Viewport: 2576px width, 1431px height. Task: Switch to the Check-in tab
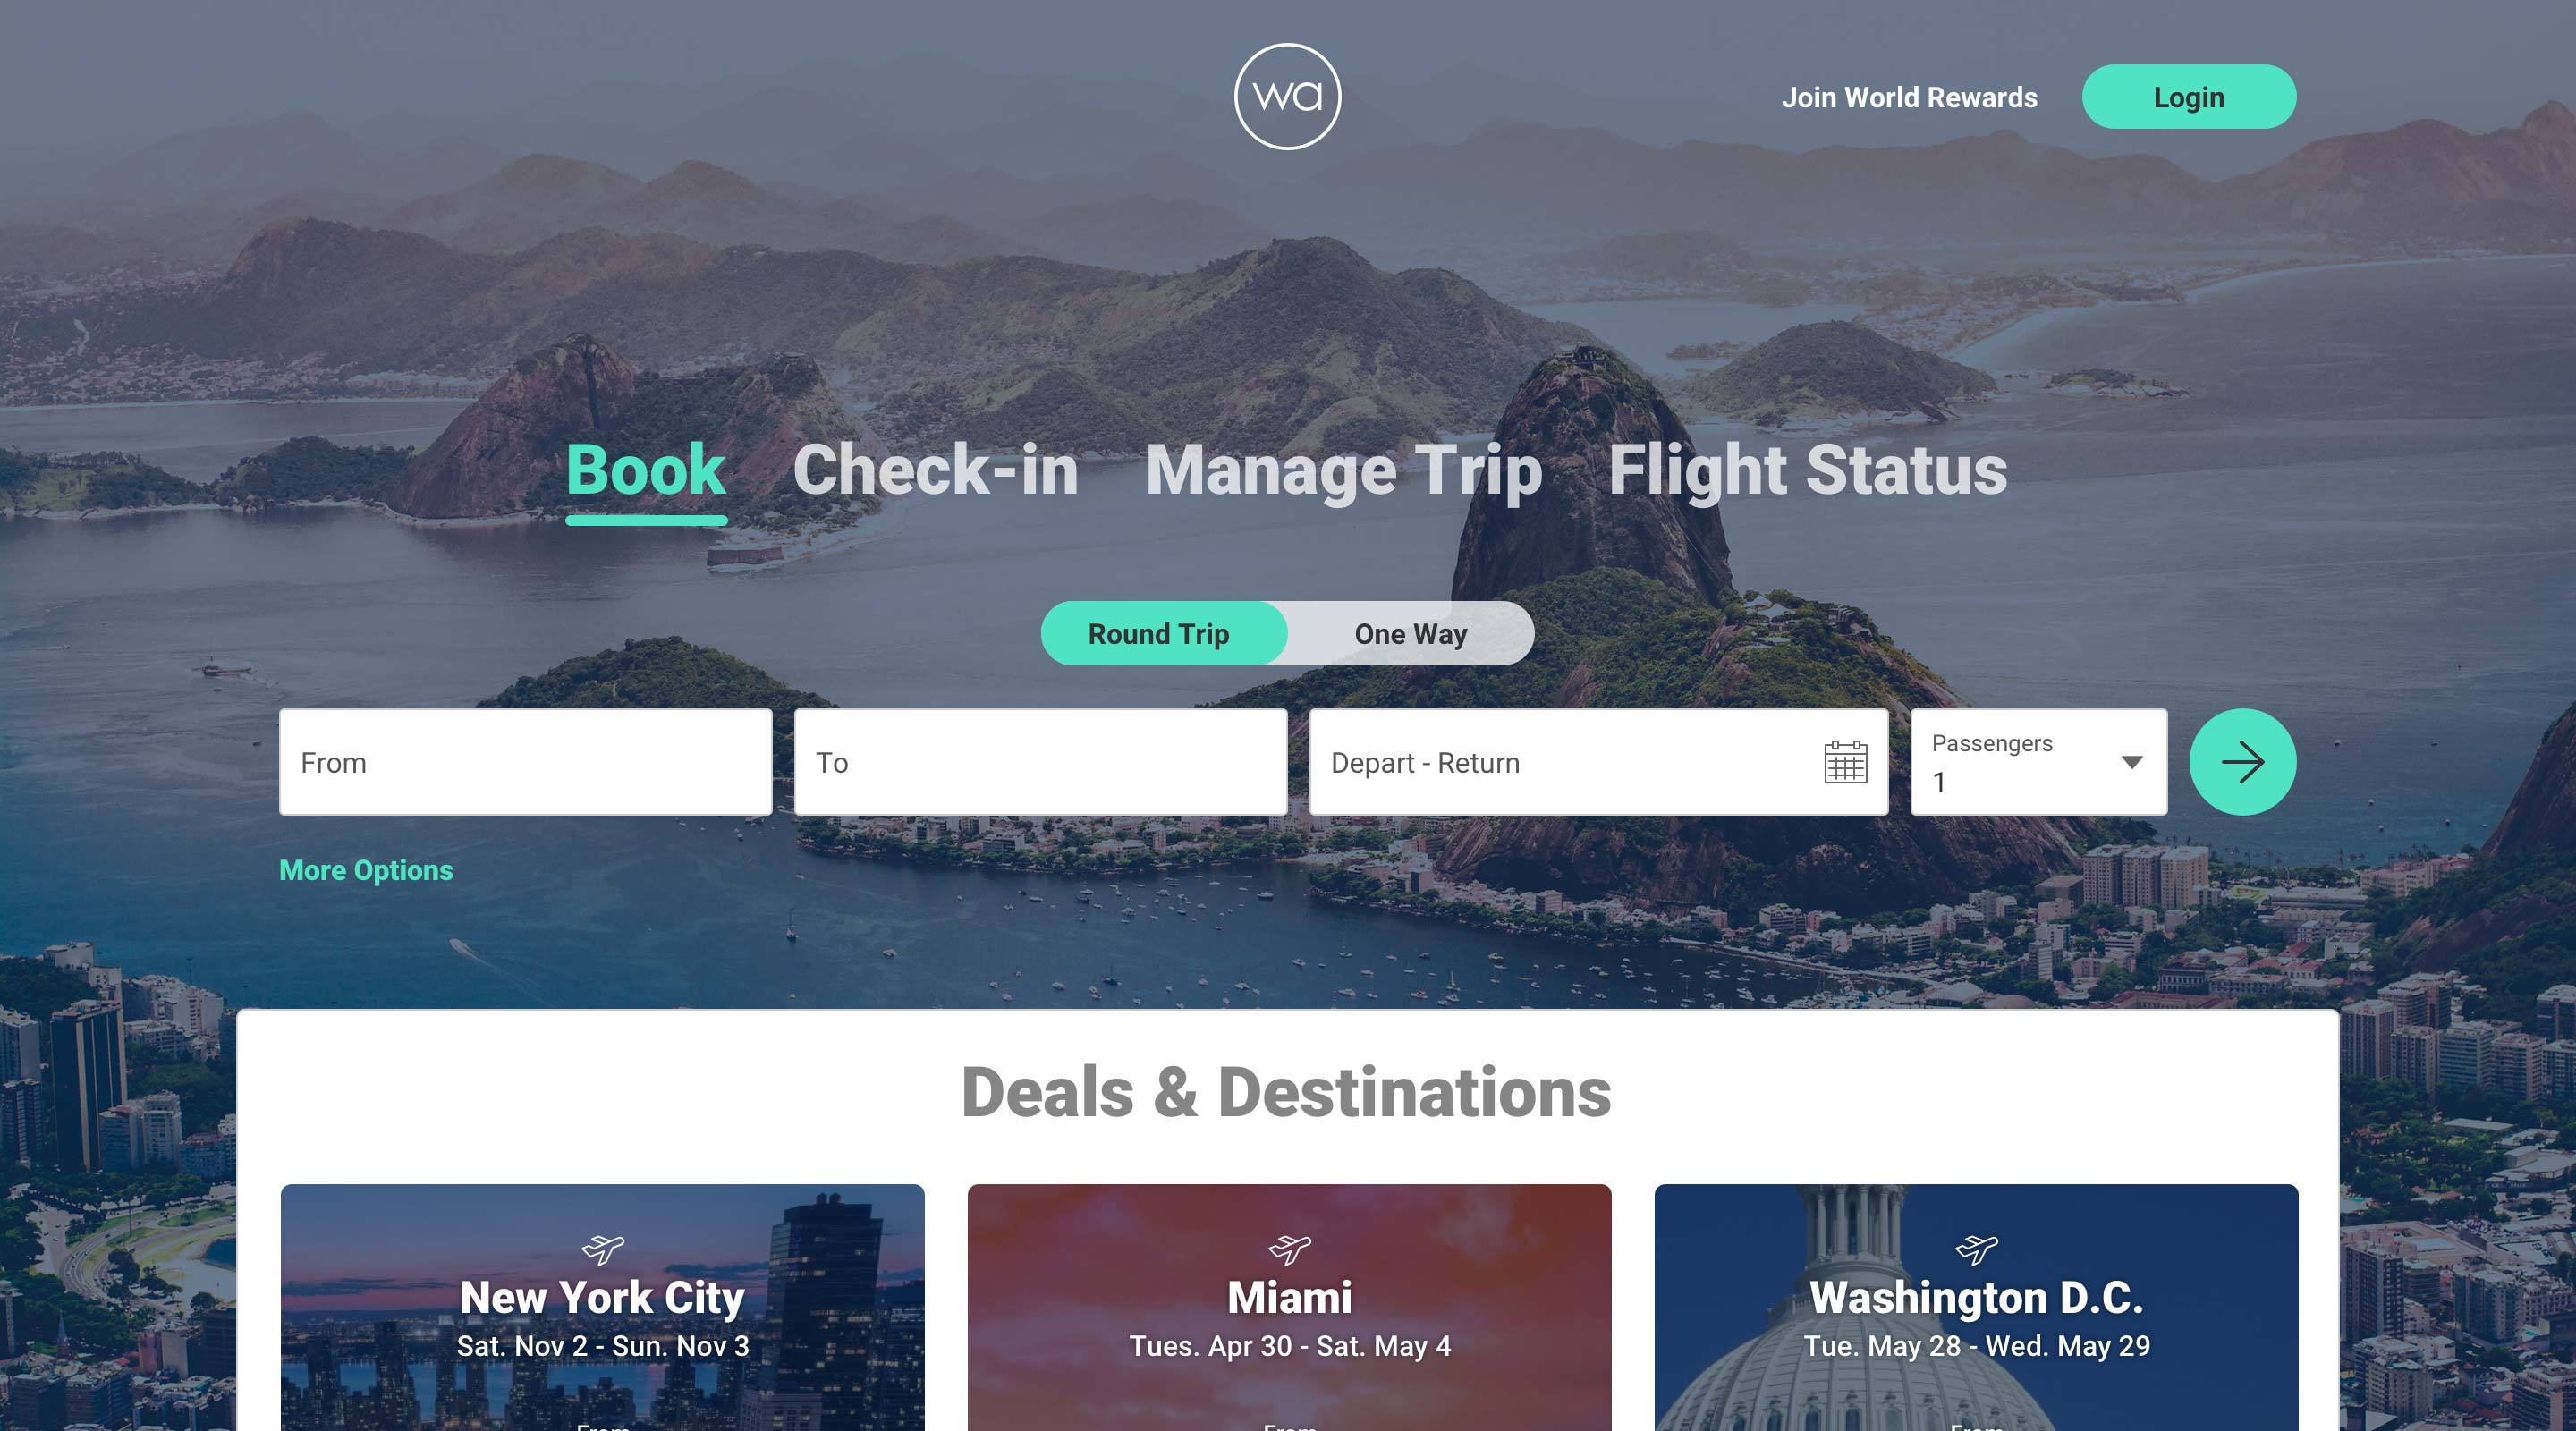(x=935, y=470)
